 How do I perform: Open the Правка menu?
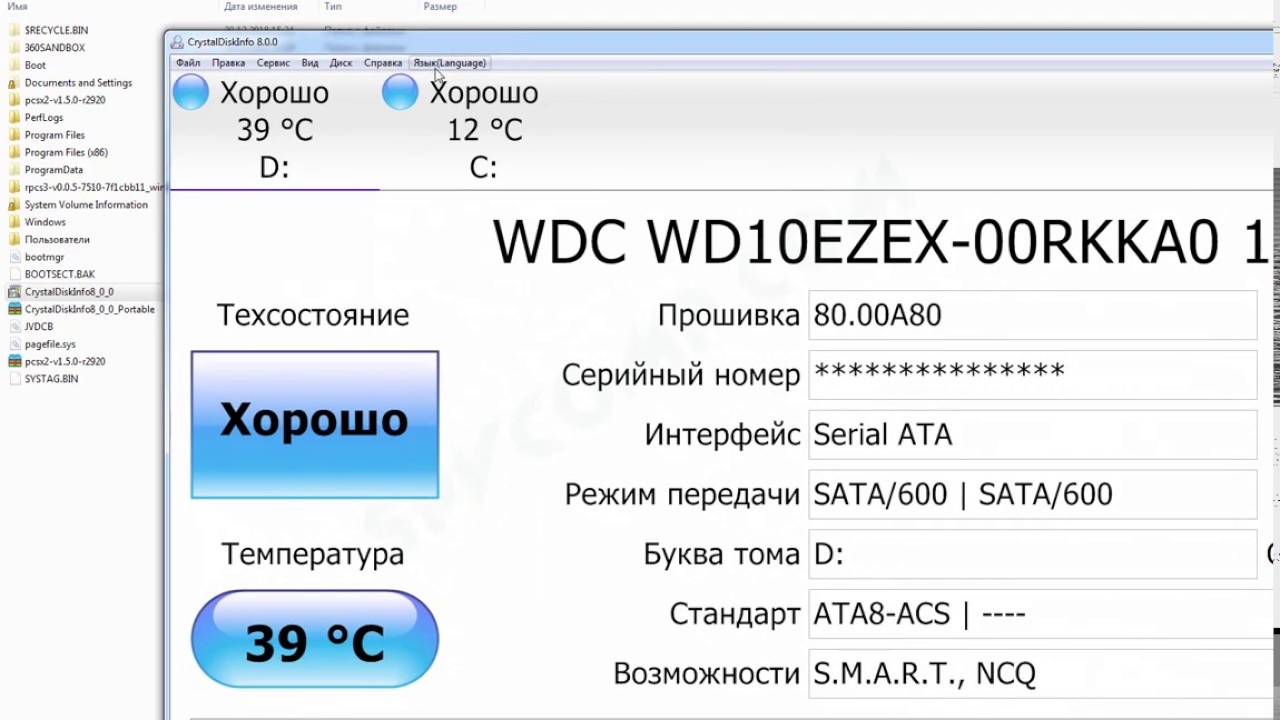228,63
